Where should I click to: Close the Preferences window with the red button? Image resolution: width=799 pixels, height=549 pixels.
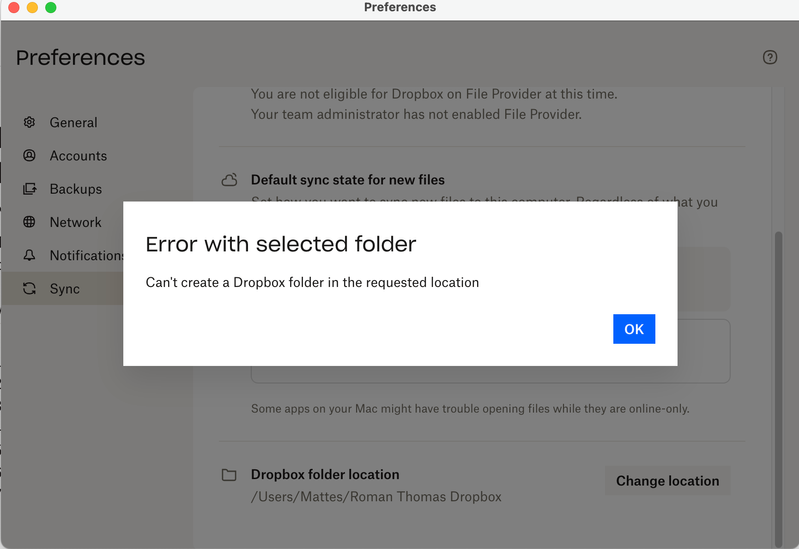(x=14, y=7)
